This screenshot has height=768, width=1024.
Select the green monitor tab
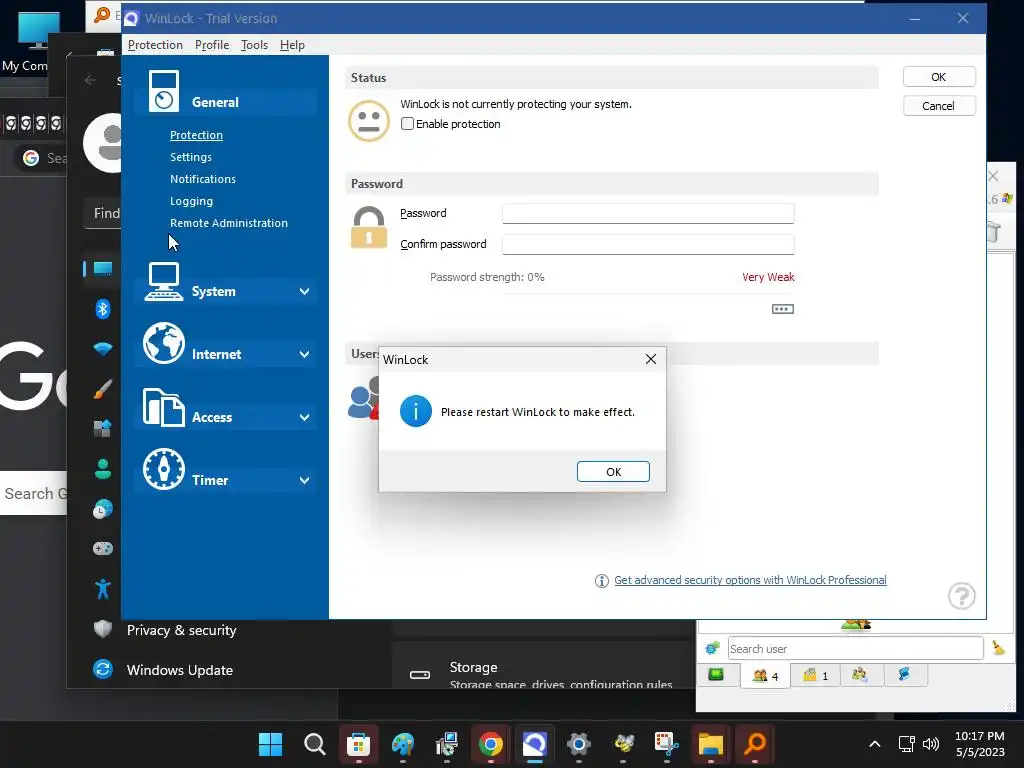pos(716,675)
